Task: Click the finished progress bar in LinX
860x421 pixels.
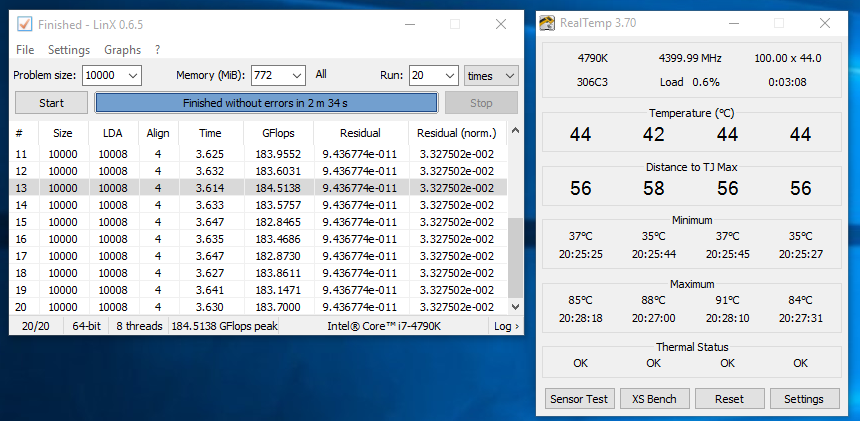Action: [x=267, y=103]
